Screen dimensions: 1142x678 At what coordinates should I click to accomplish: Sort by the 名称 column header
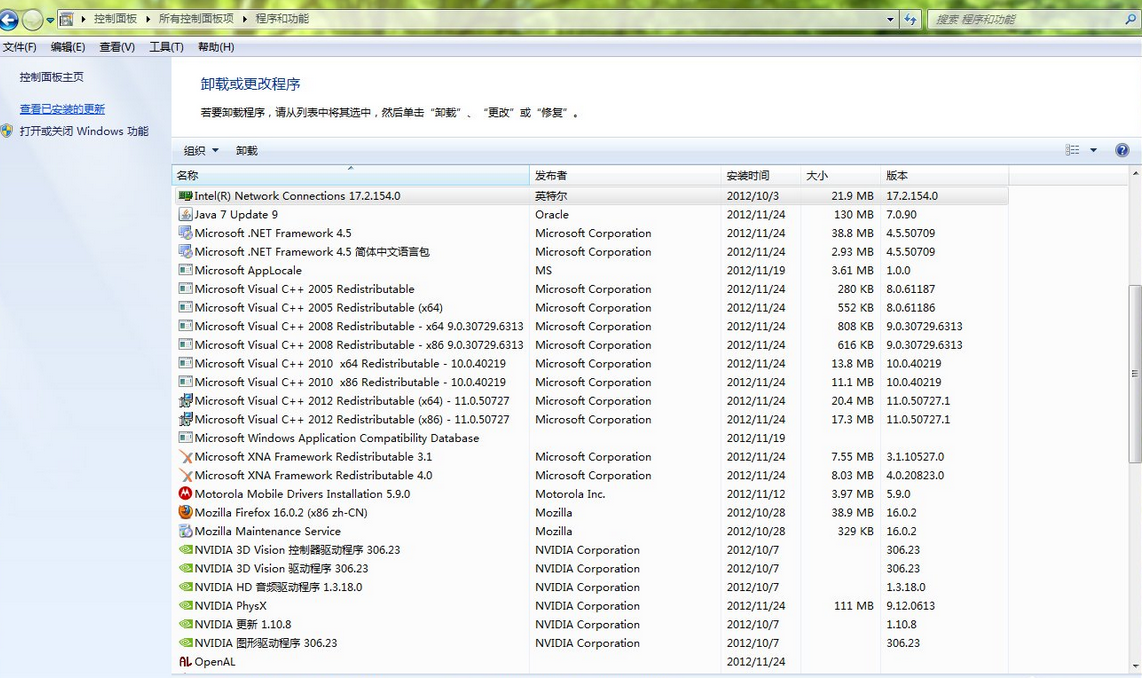pyautogui.click(x=351, y=176)
